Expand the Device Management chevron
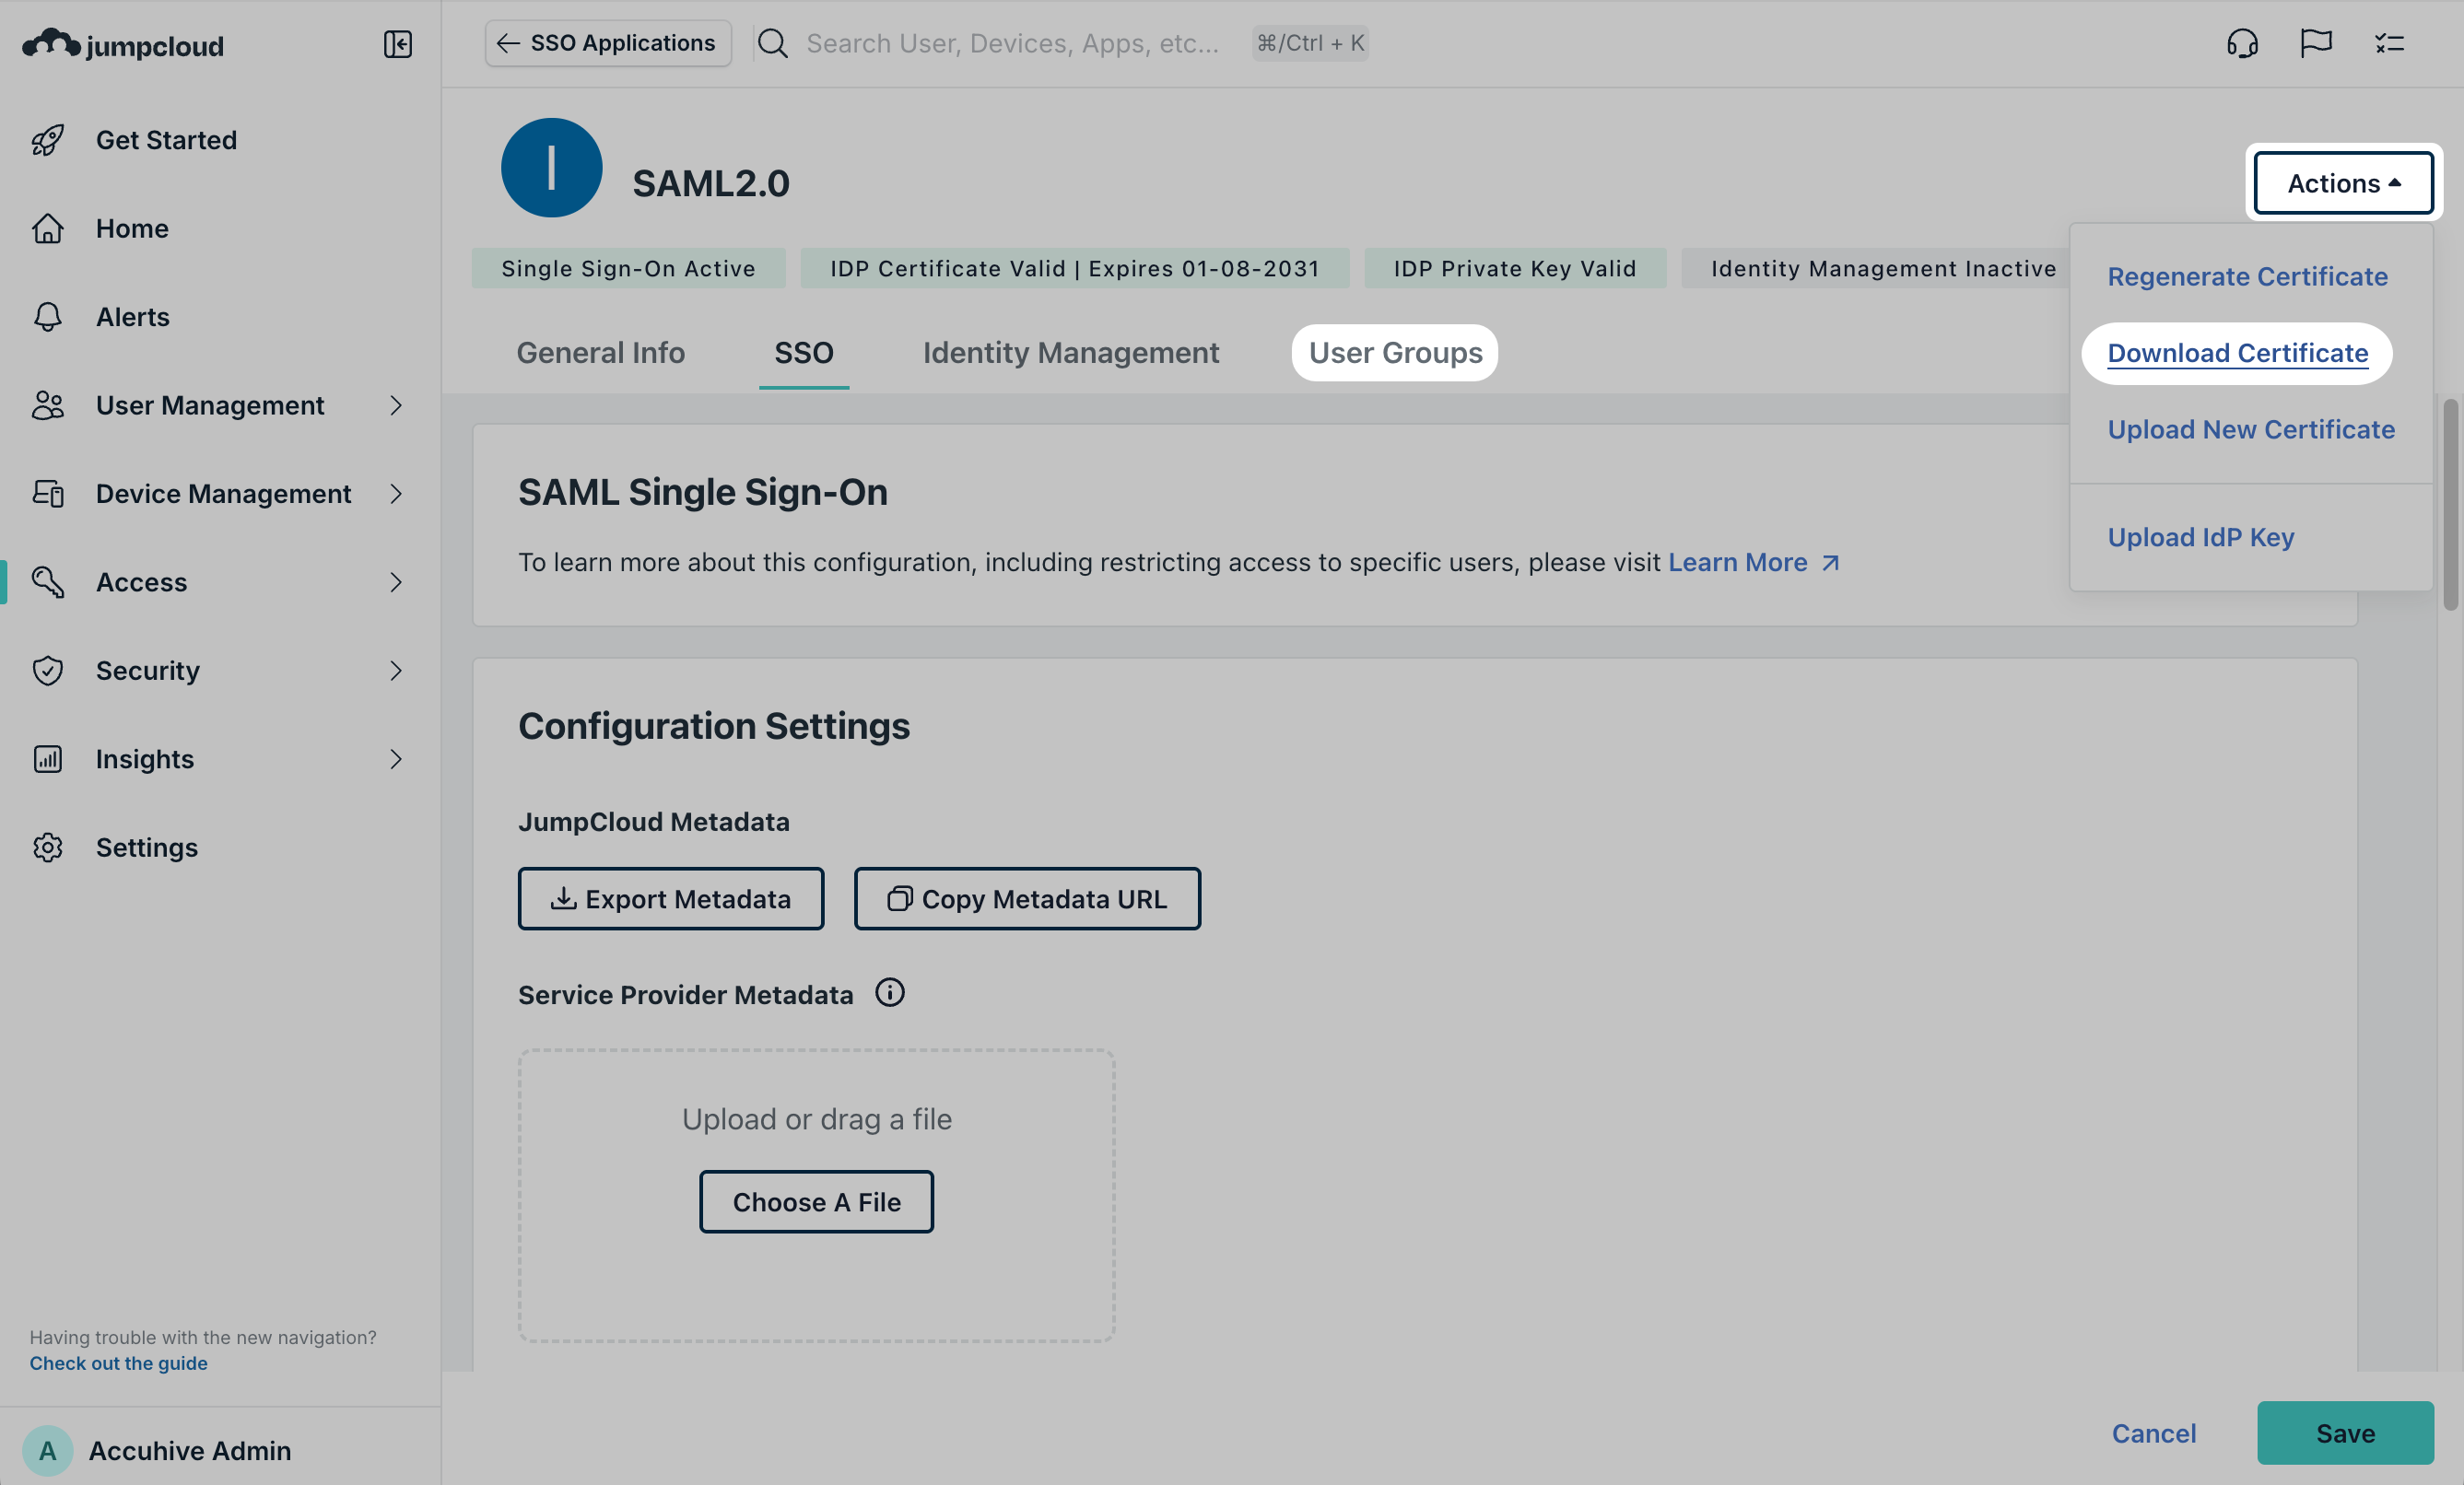The width and height of the screenshot is (2464, 1485). [396, 494]
